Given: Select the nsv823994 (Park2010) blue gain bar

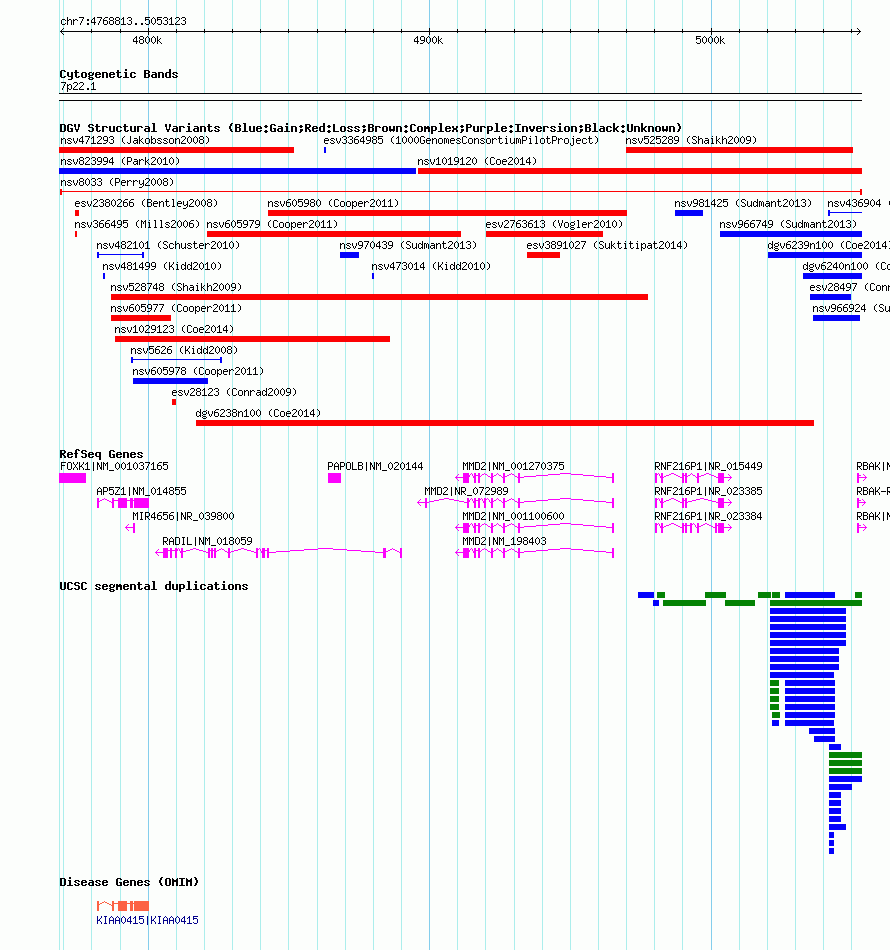Looking at the screenshot, I should tap(237, 171).
